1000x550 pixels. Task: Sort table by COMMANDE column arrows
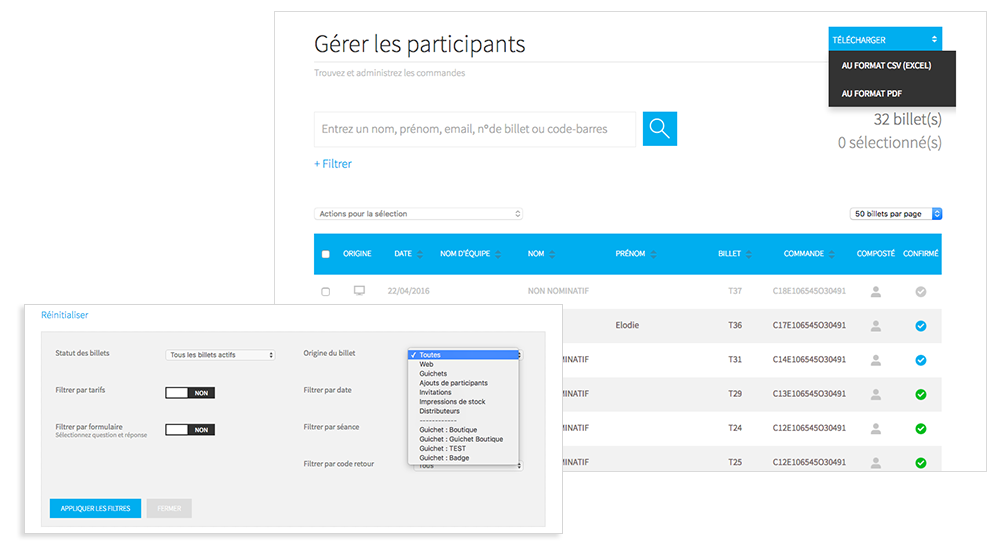[832, 254]
